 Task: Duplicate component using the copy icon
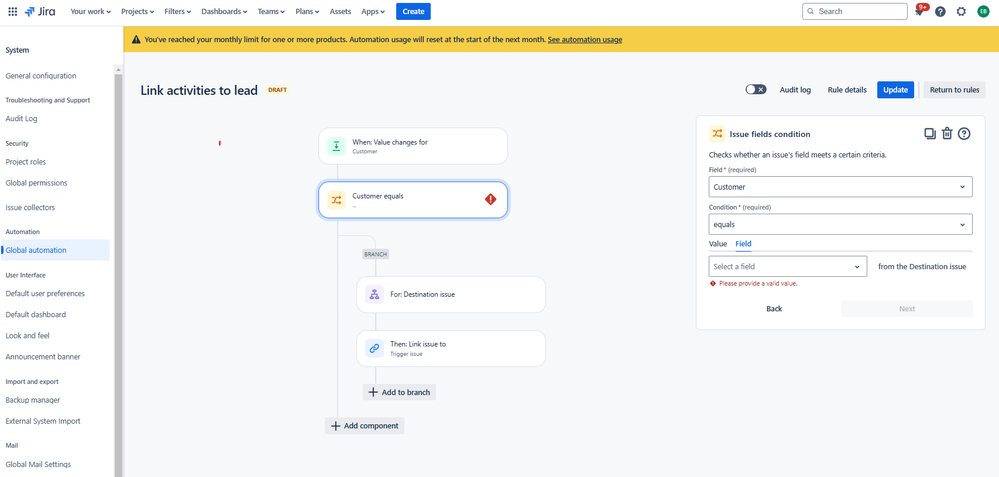pos(930,134)
